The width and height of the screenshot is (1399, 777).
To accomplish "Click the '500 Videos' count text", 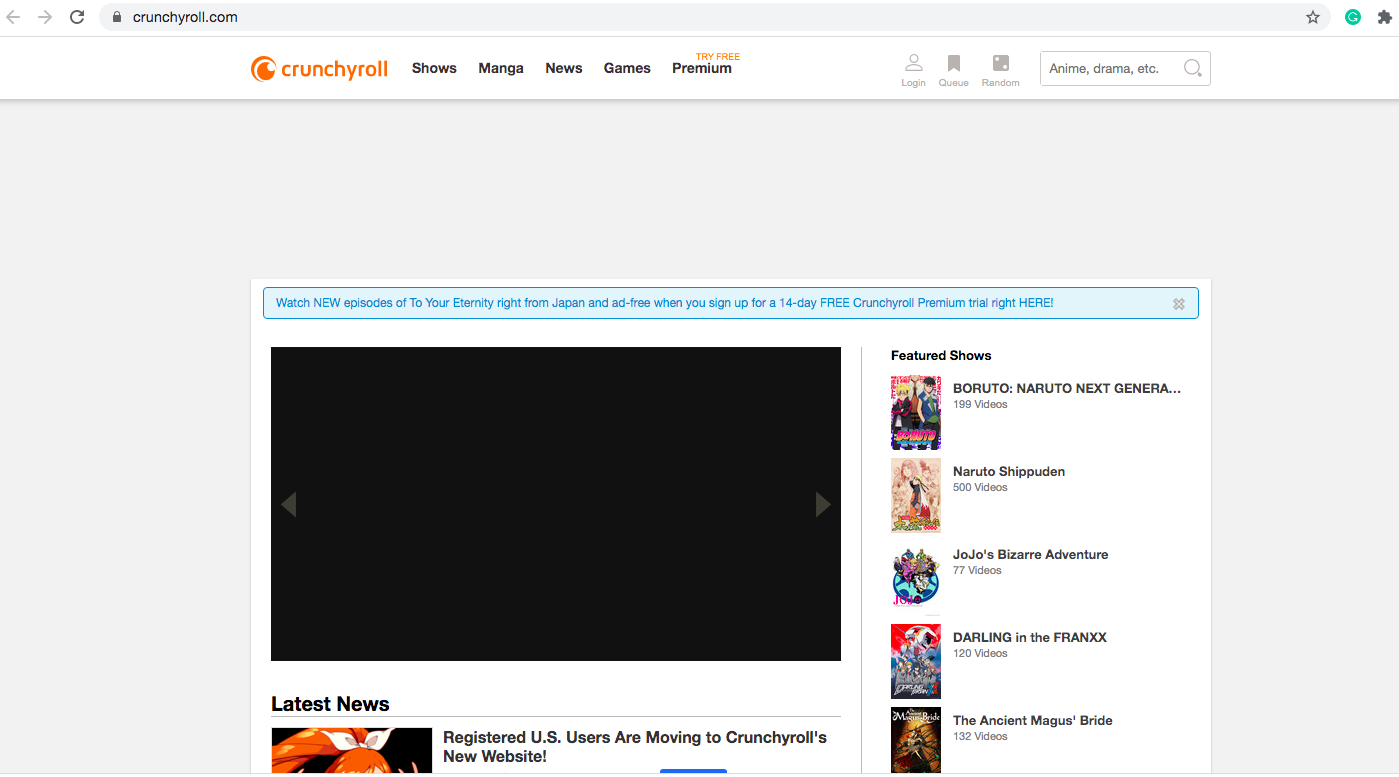I will [980, 487].
